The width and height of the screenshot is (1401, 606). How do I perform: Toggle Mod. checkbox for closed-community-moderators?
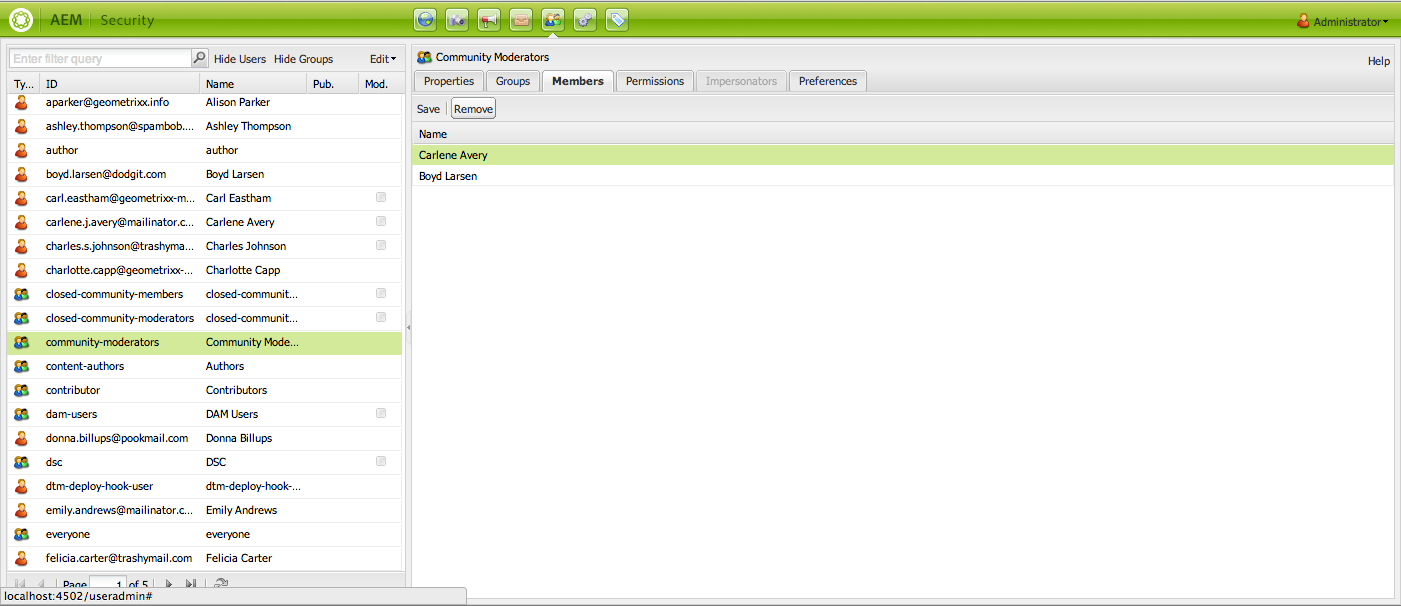(x=381, y=317)
